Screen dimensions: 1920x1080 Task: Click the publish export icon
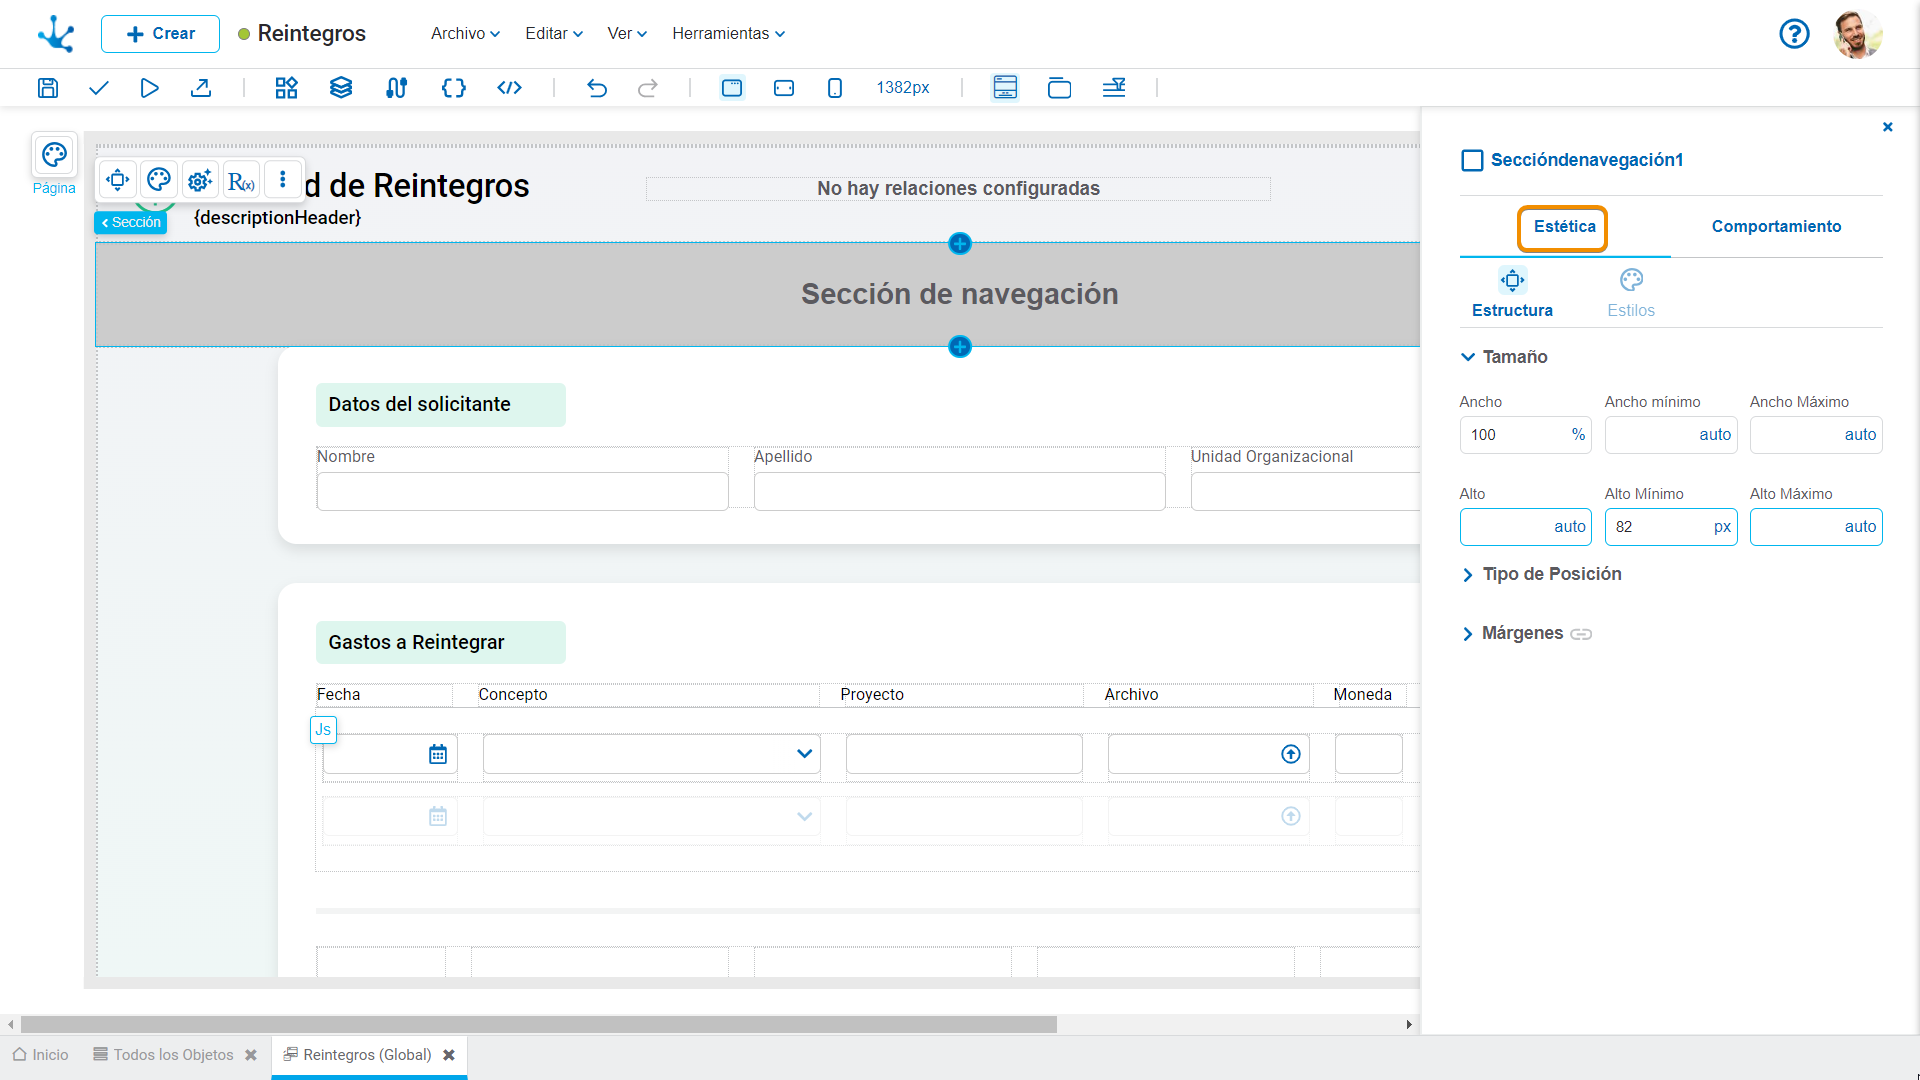(201, 88)
